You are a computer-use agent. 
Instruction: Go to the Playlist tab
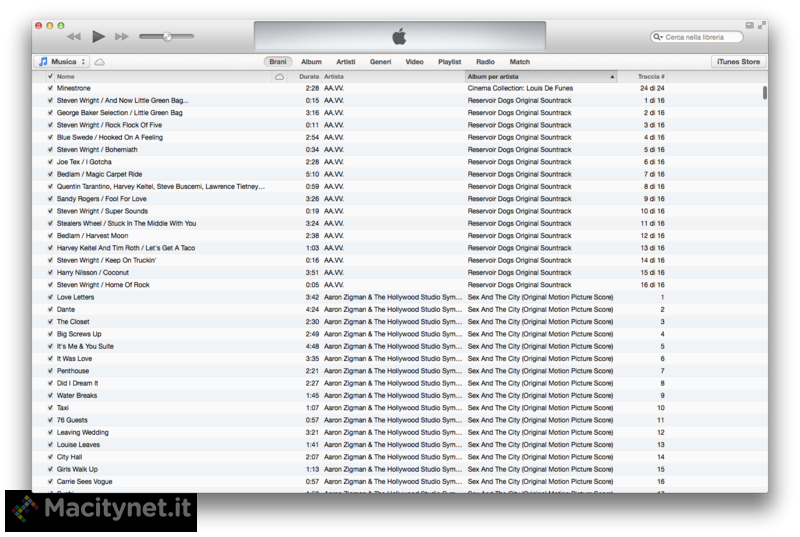click(449, 62)
